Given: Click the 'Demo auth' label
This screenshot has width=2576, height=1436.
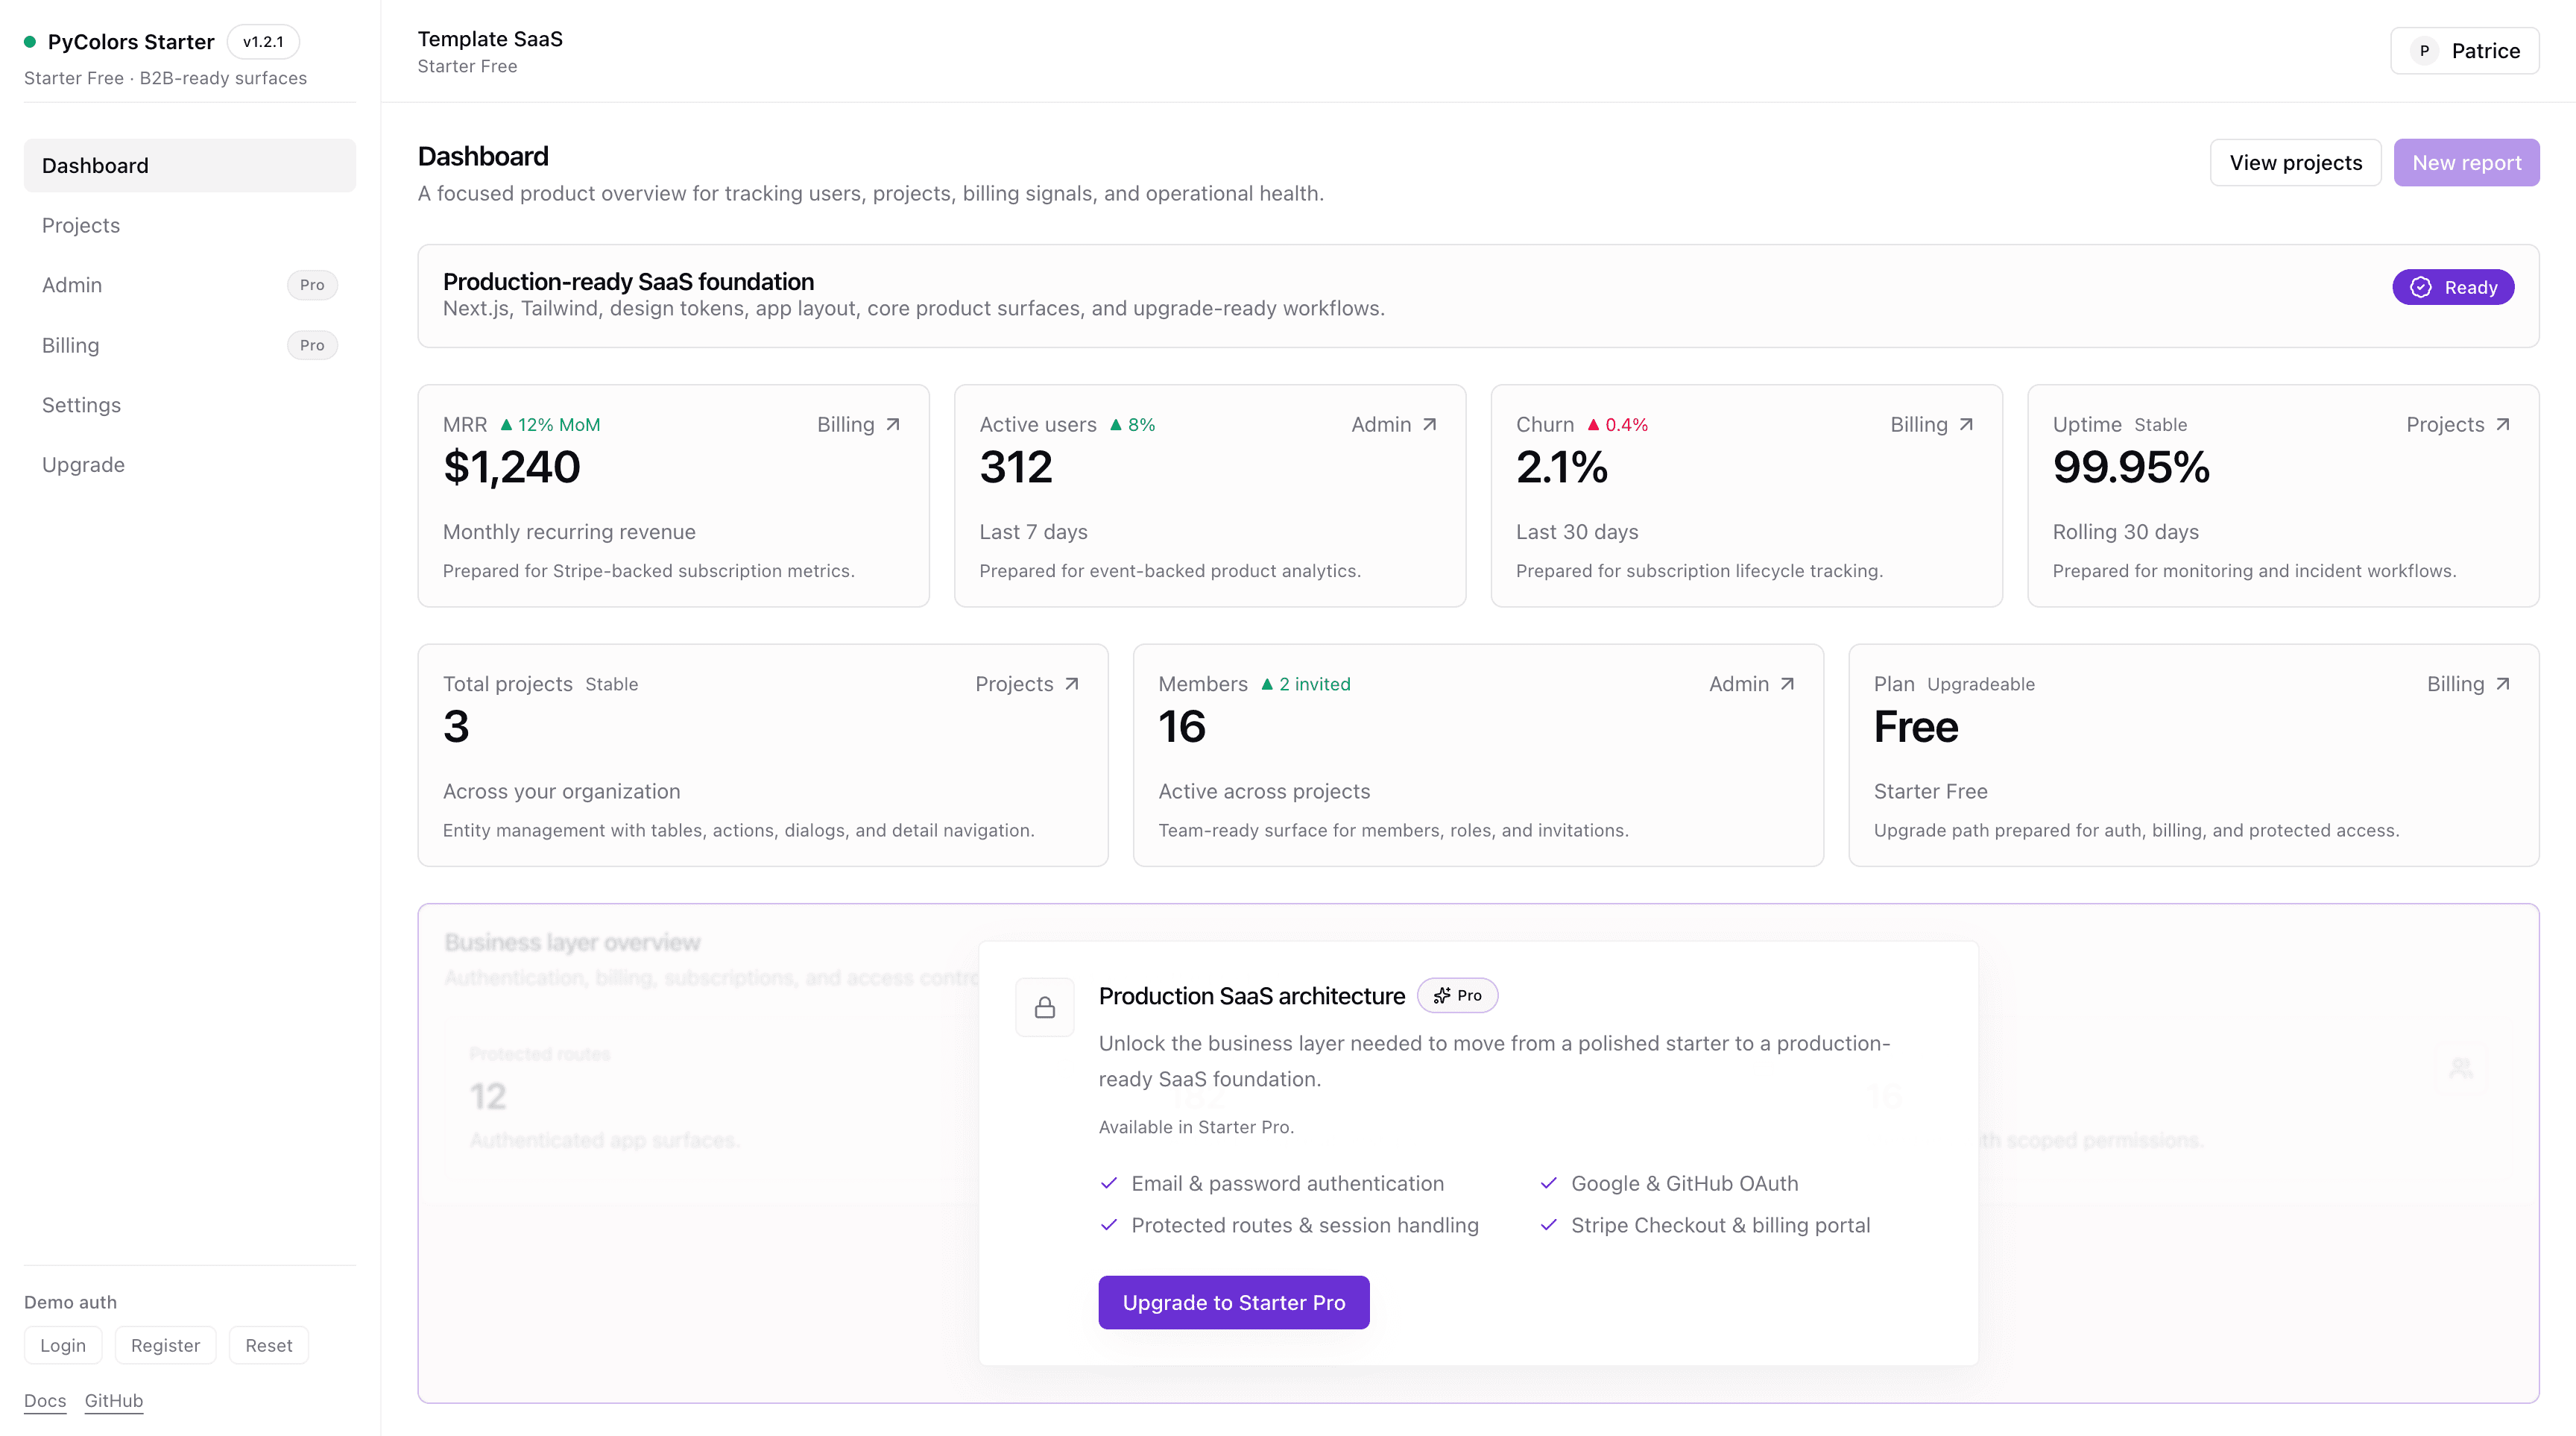Looking at the screenshot, I should coord(70,1302).
